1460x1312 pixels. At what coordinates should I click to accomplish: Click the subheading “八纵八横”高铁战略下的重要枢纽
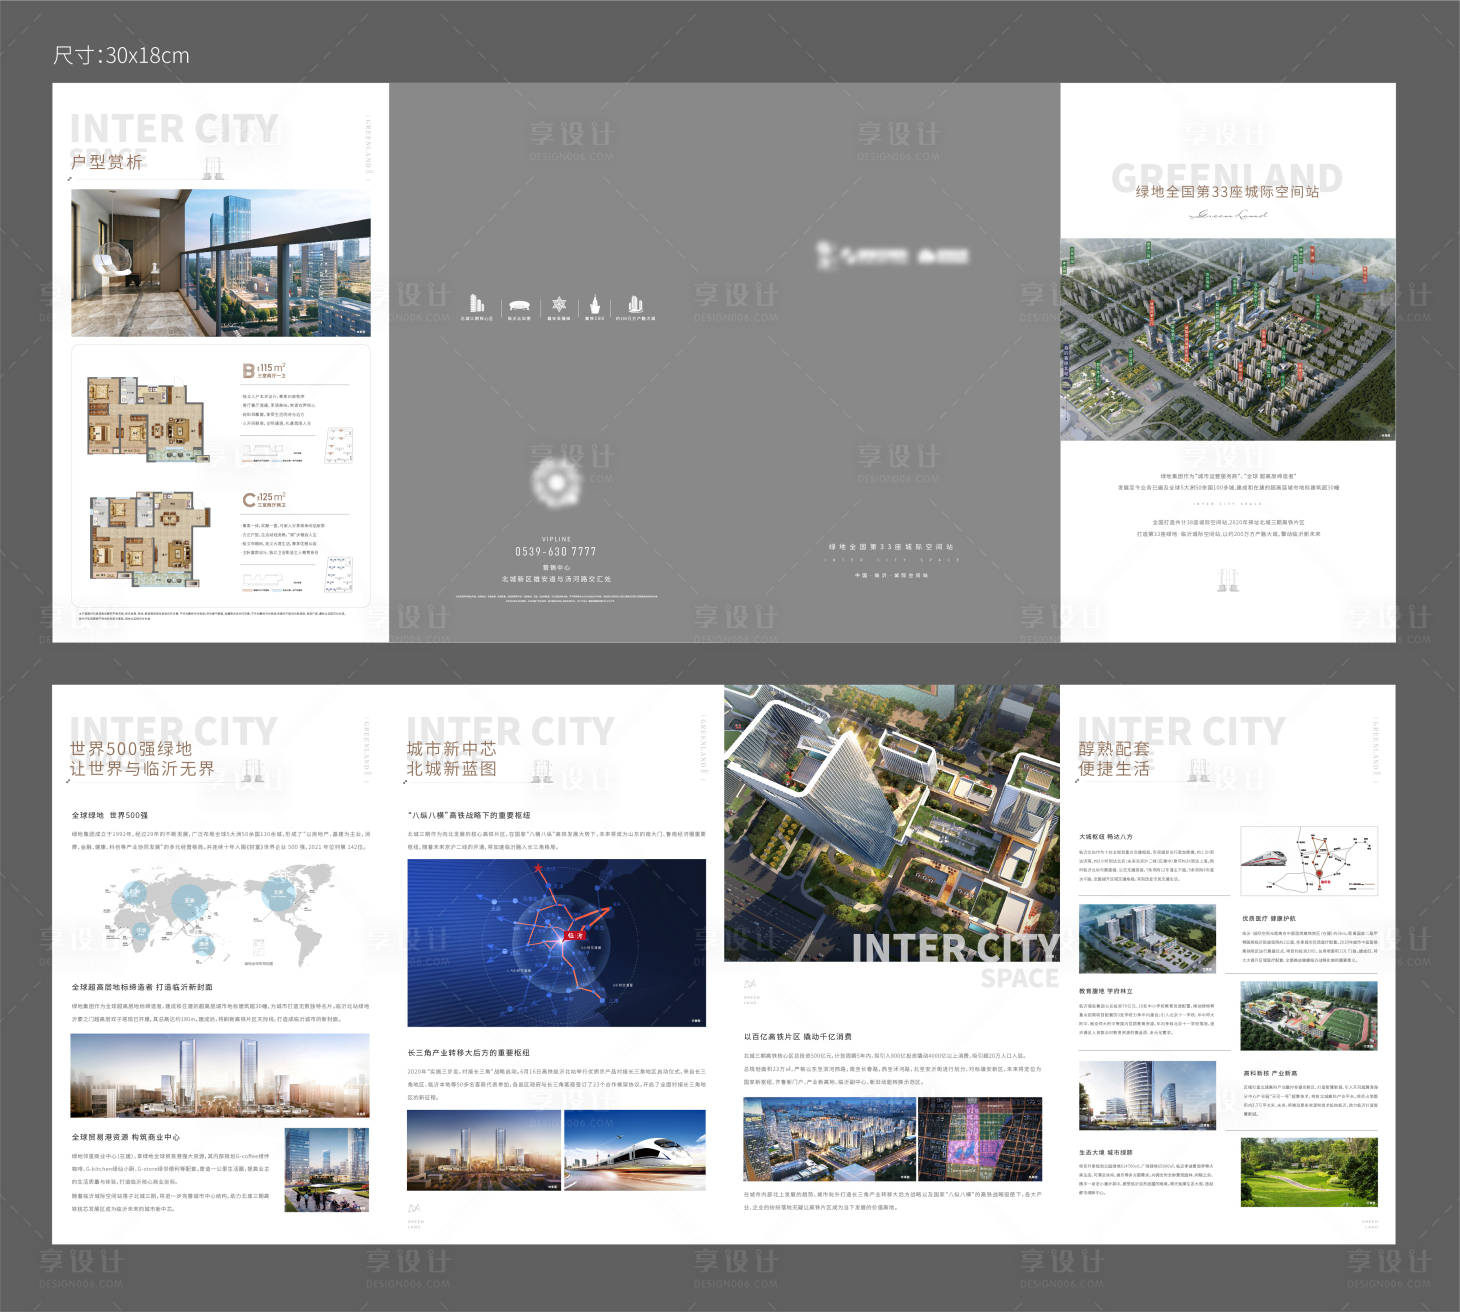(x=468, y=815)
